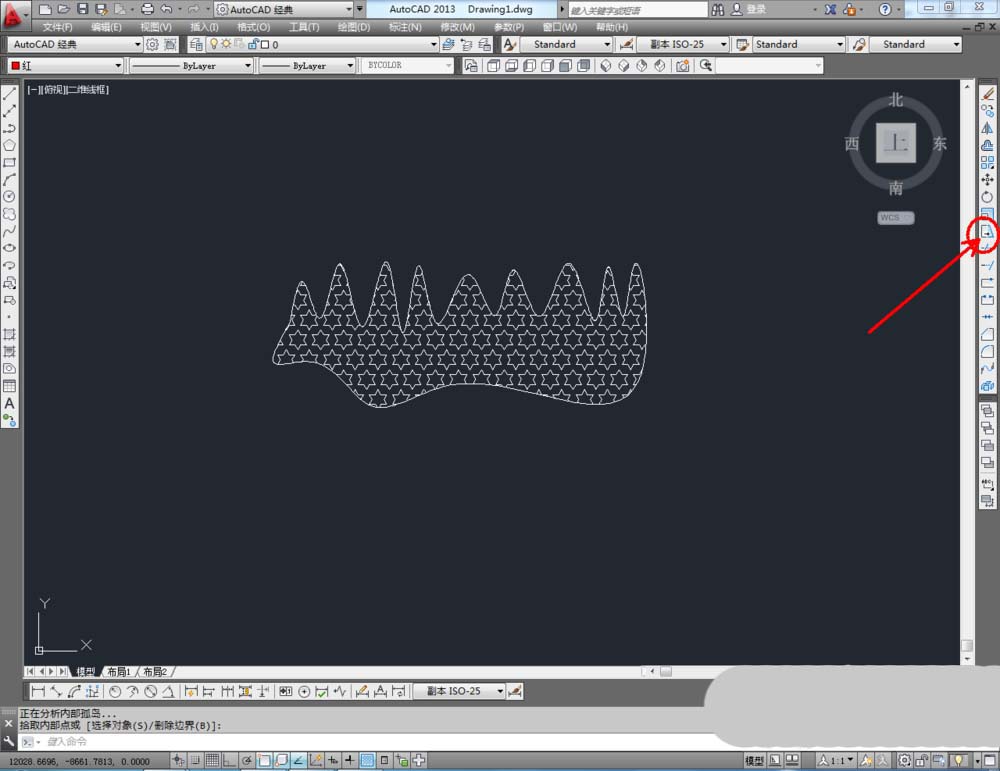Open the 编辑(E) menu
Image resolution: width=1000 pixels, height=771 pixels.
106,27
